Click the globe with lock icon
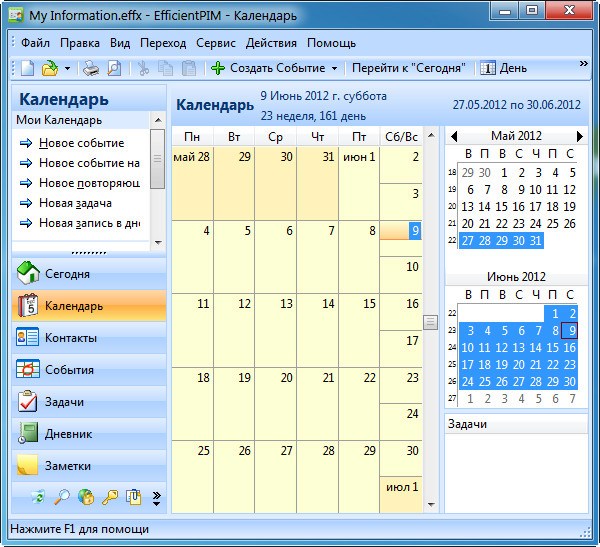The height and width of the screenshot is (547, 600). coord(86,496)
